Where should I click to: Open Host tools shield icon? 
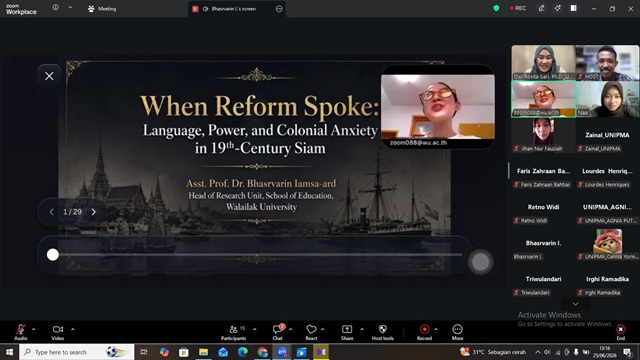coord(382,329)
